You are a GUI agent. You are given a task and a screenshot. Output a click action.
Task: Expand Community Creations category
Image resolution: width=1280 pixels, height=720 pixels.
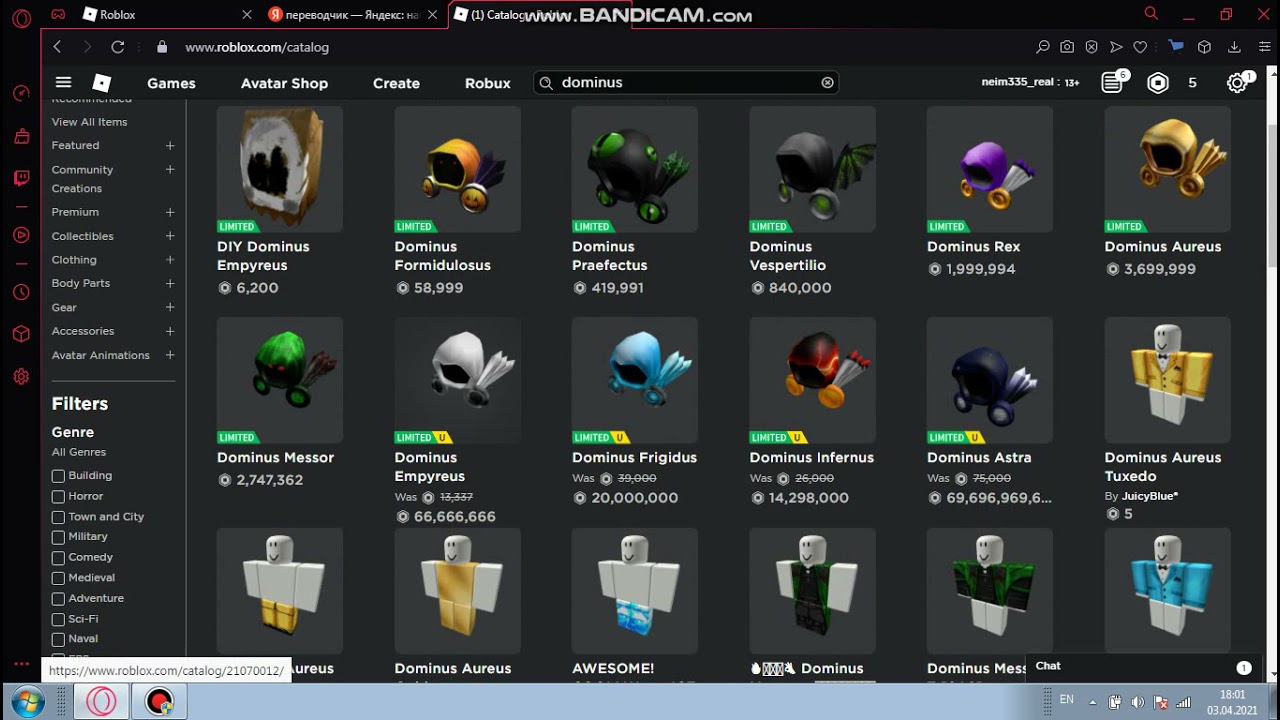pyautogui.click(x=170, y=170)
